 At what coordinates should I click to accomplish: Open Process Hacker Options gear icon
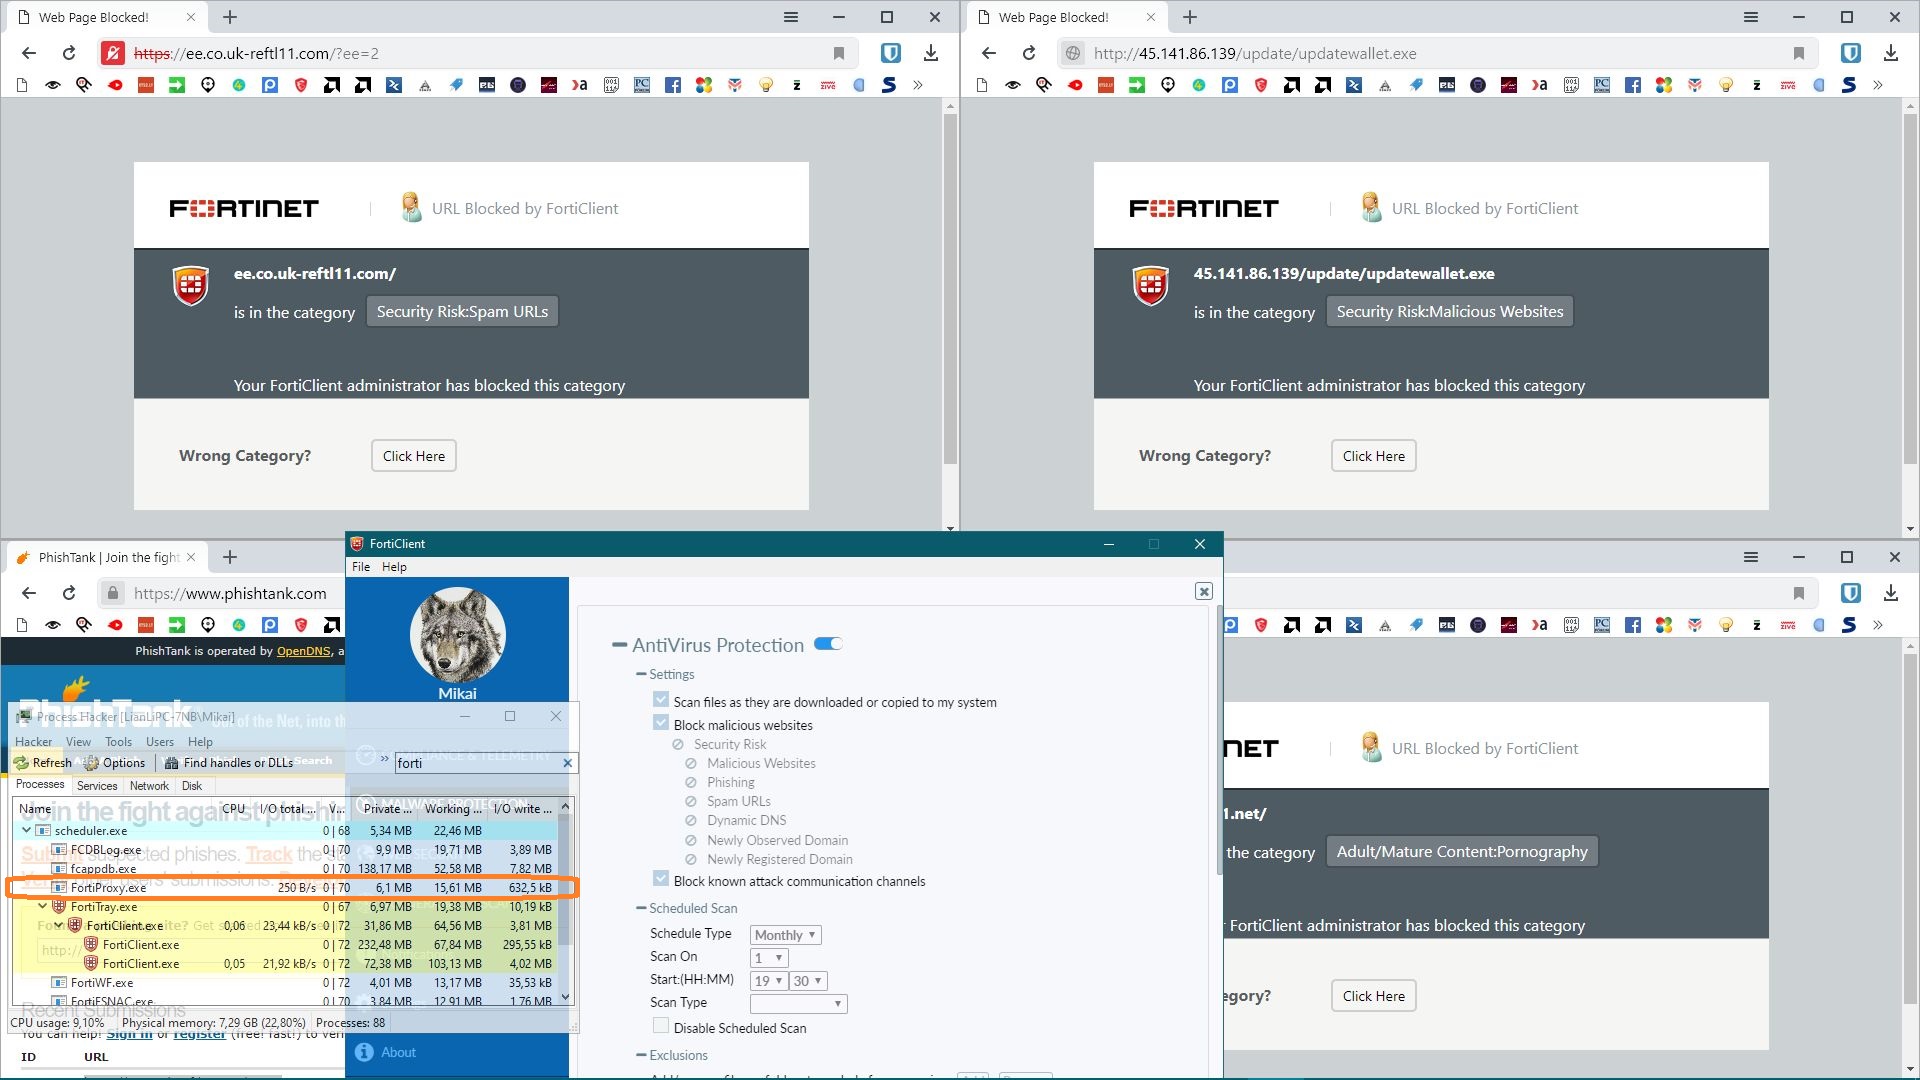pos(92,763)
